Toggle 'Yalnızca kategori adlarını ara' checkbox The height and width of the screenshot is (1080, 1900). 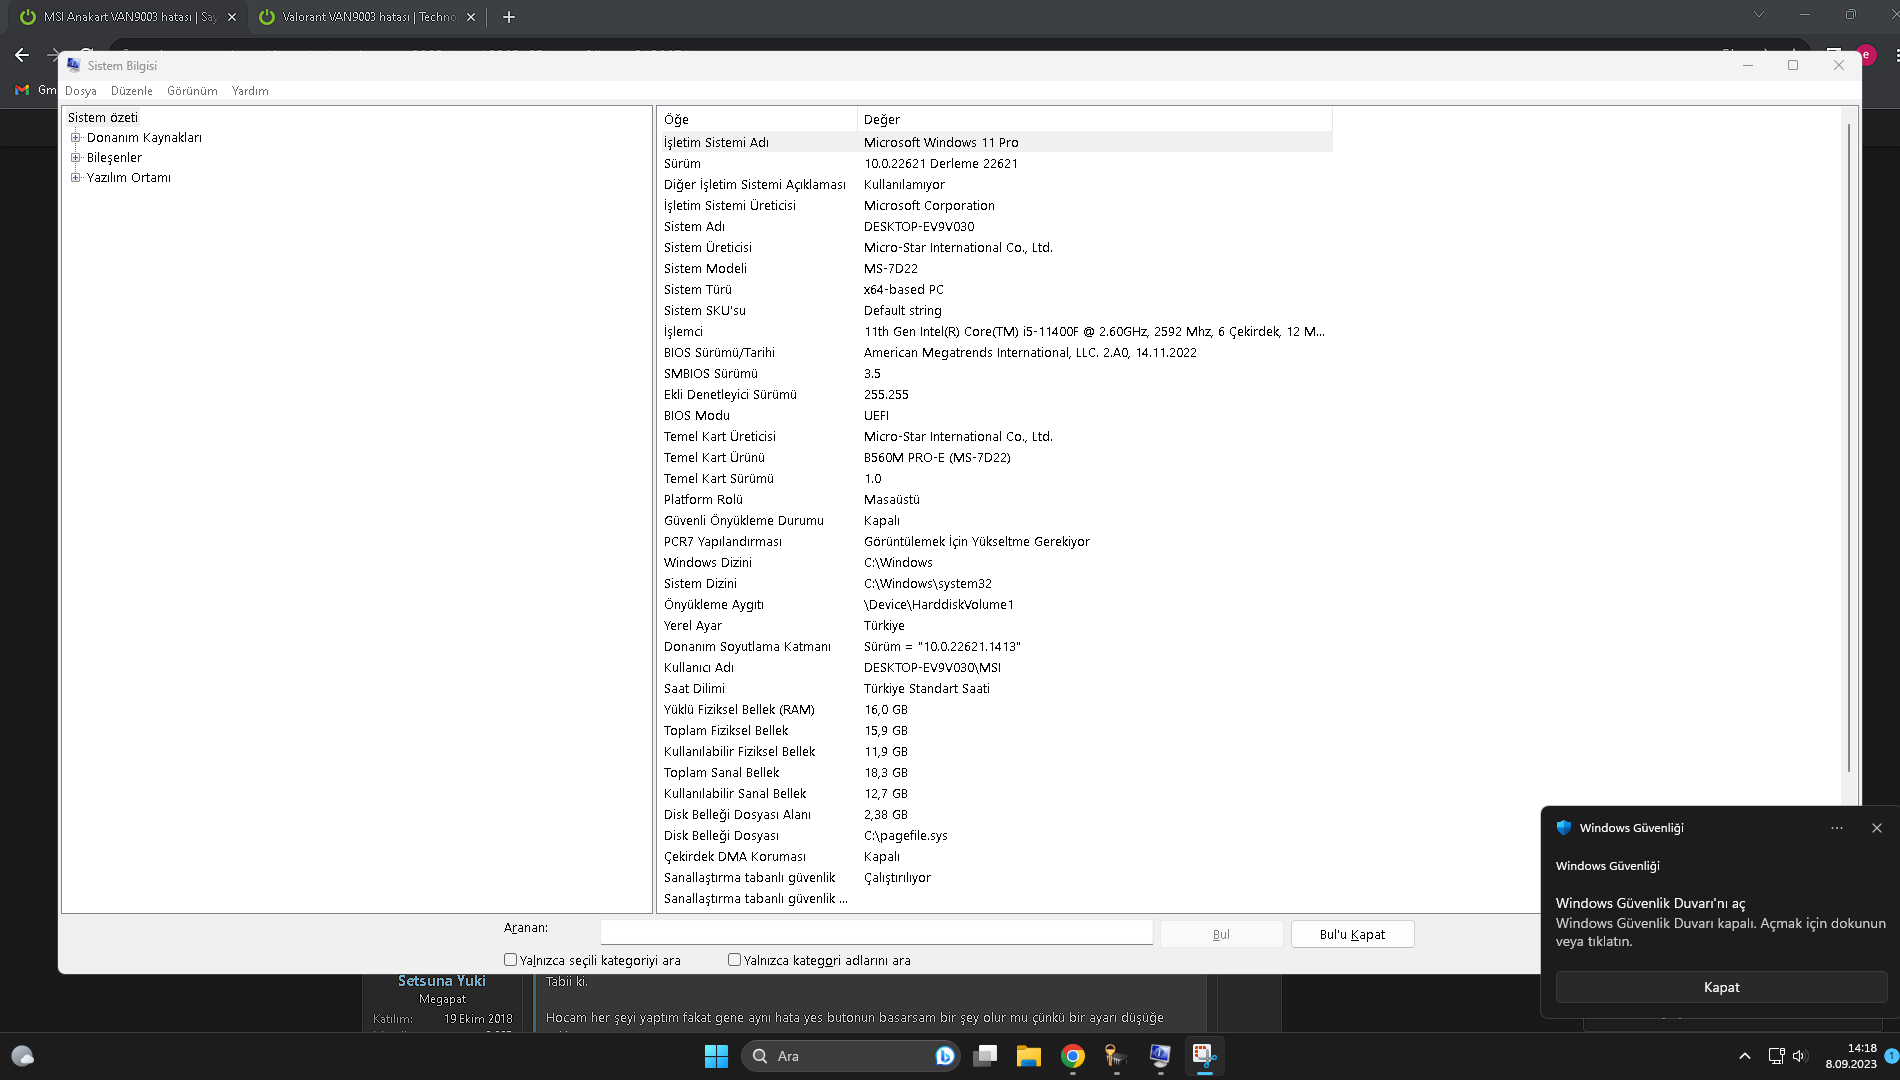click(x=735, y=960)
